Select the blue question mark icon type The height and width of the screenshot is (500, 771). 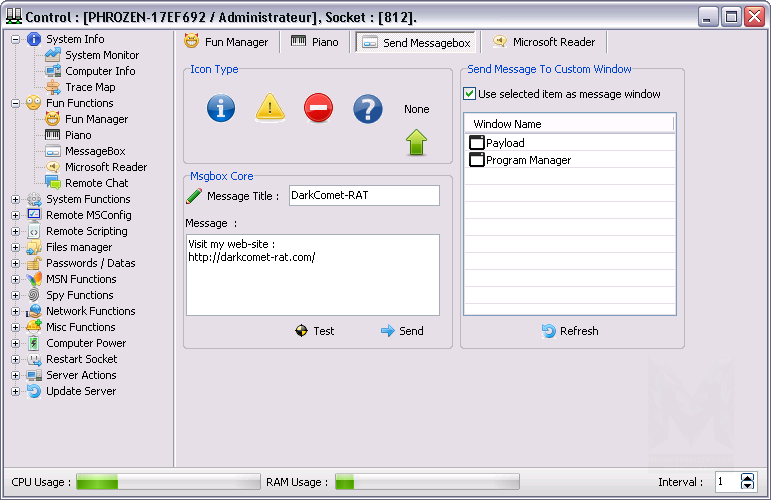point(368,108)
